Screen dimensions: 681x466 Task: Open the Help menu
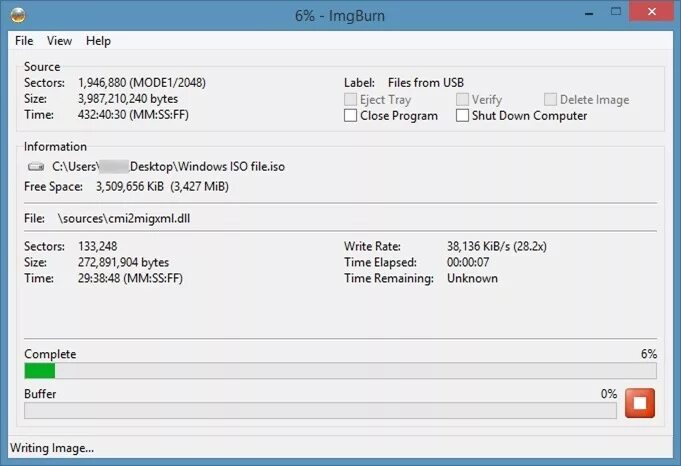(x=98, y=41)
